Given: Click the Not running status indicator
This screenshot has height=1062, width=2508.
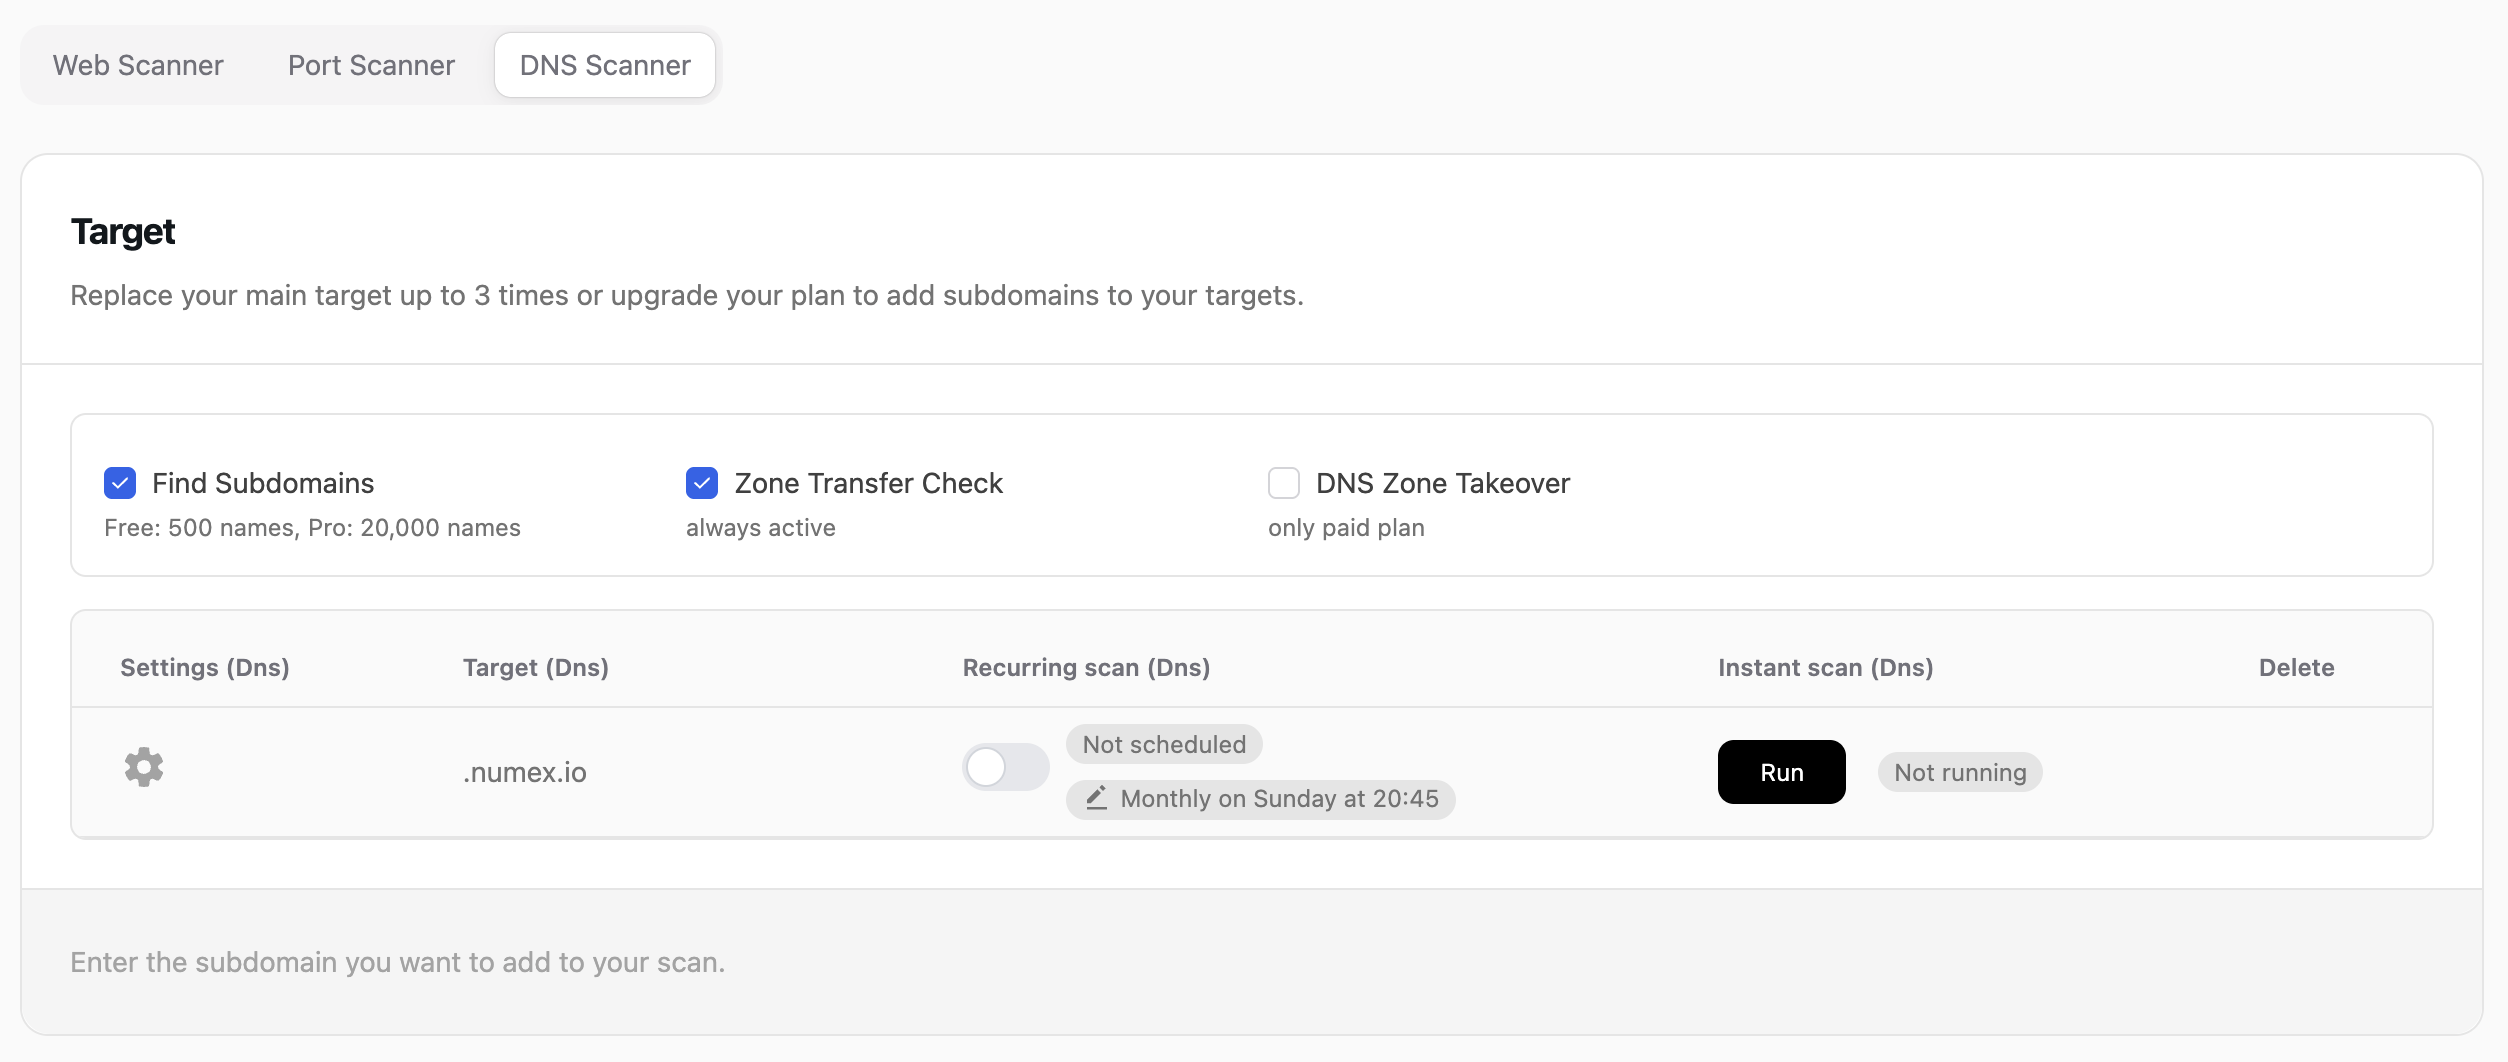Looking at the screenshot, I should [x=1958, y=772].
